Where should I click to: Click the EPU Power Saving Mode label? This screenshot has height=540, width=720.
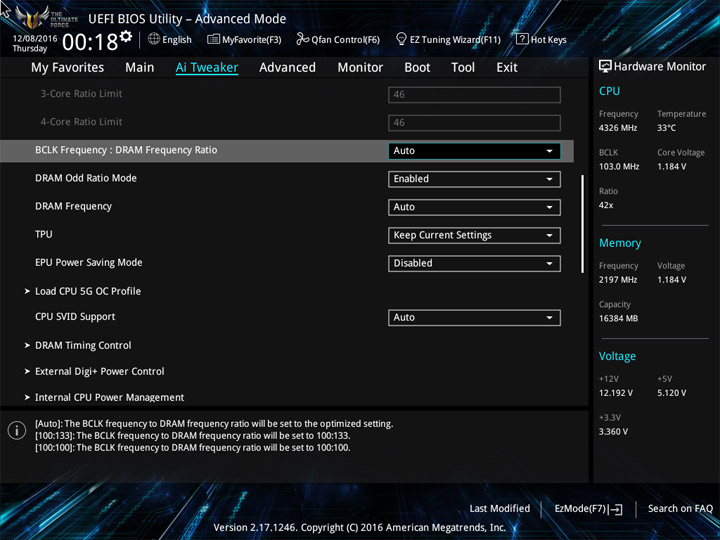pyautogui.click(x=89, y=263)
